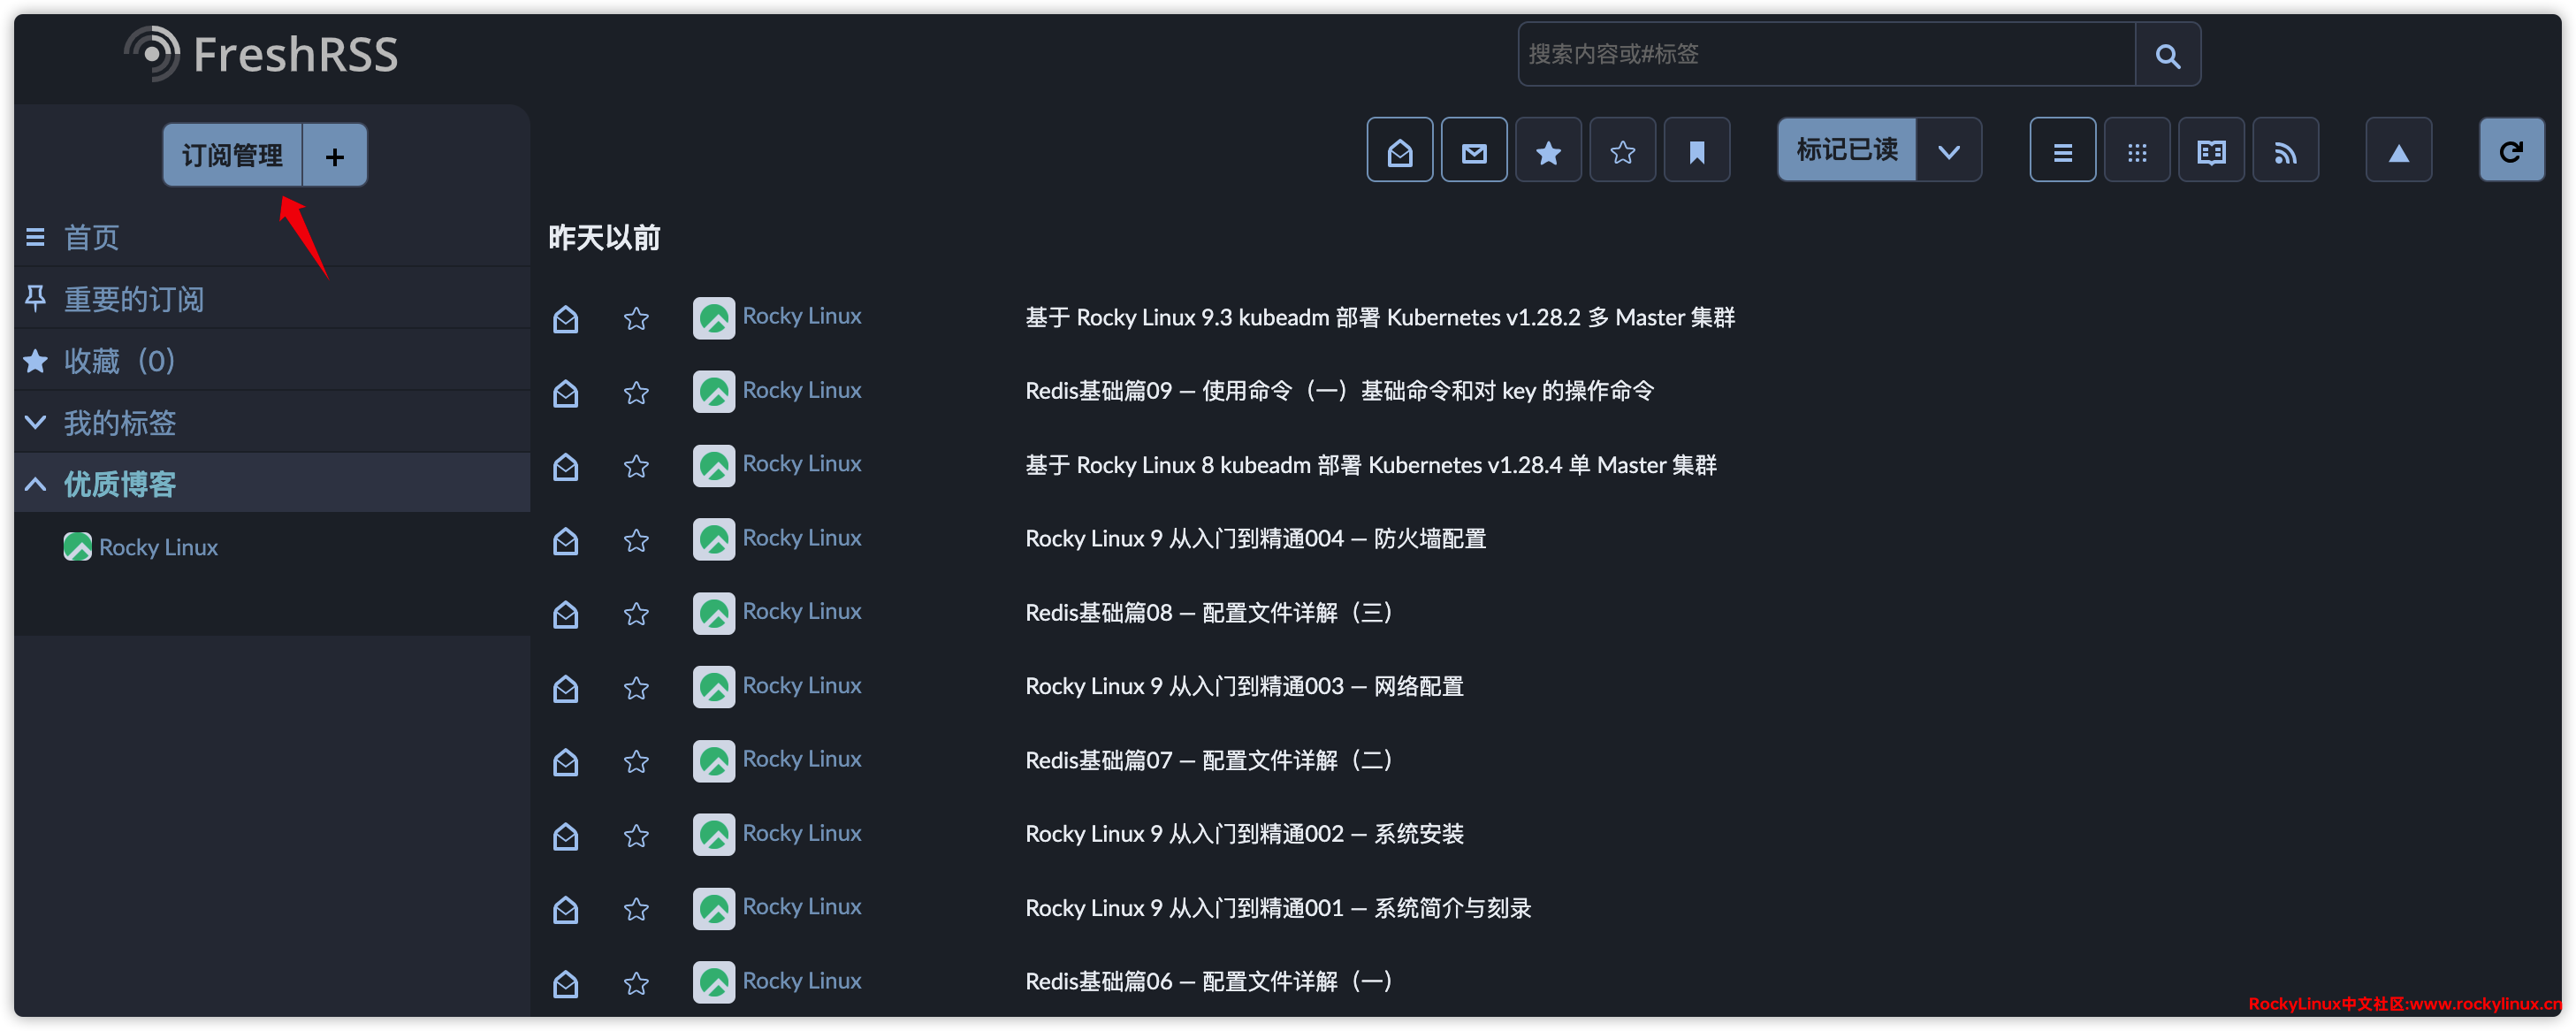The width and height of the screenshot is (2576, 1031).
Task: Show unread articles filter icon
Action: 1473,152
